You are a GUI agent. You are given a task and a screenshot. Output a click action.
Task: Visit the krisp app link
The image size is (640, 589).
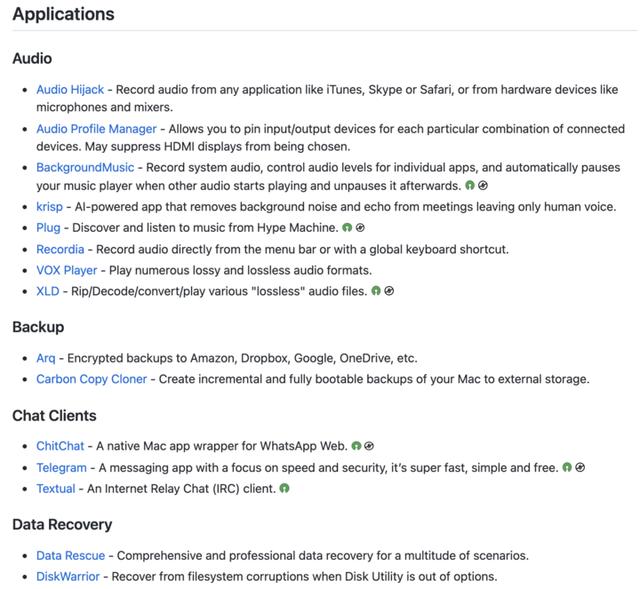48,207
